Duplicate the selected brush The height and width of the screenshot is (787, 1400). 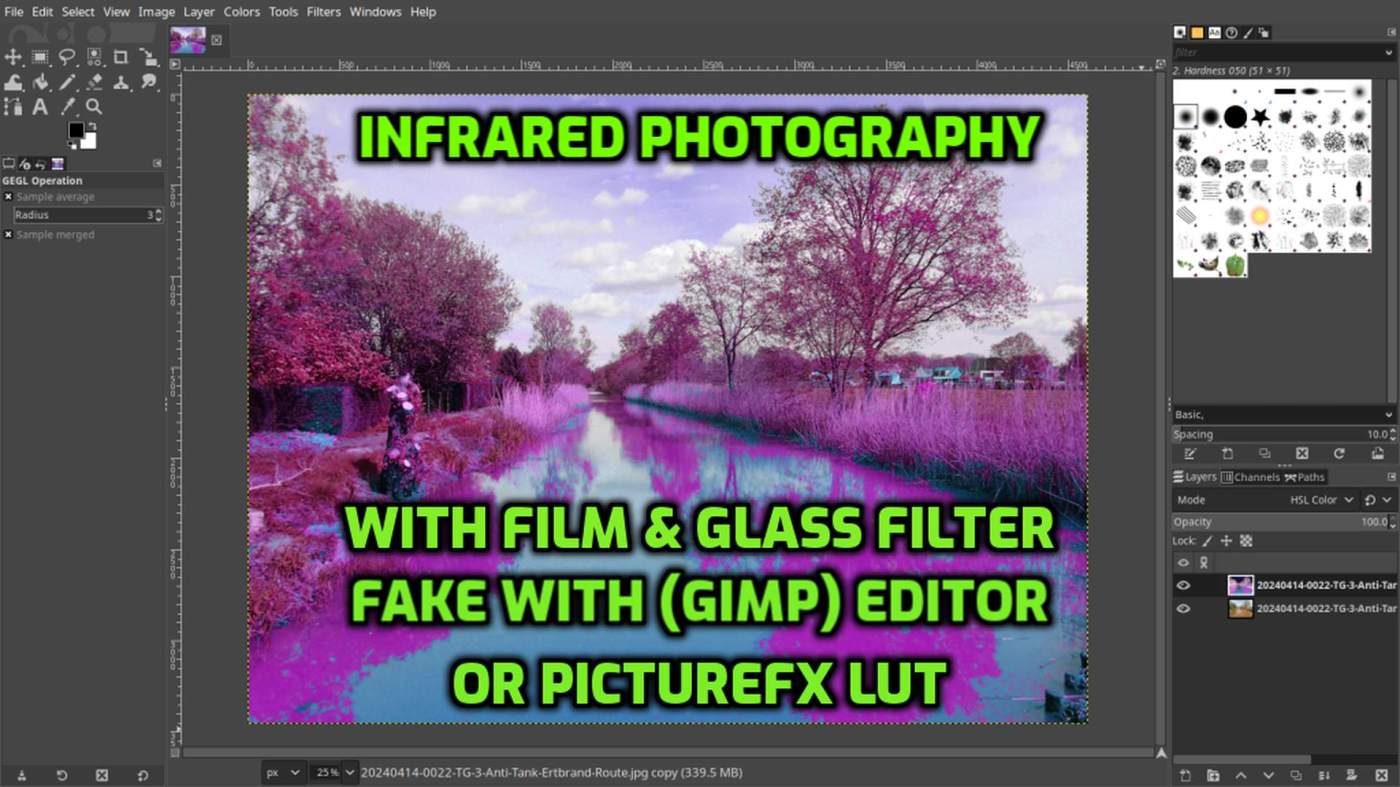coord(1264,454)
